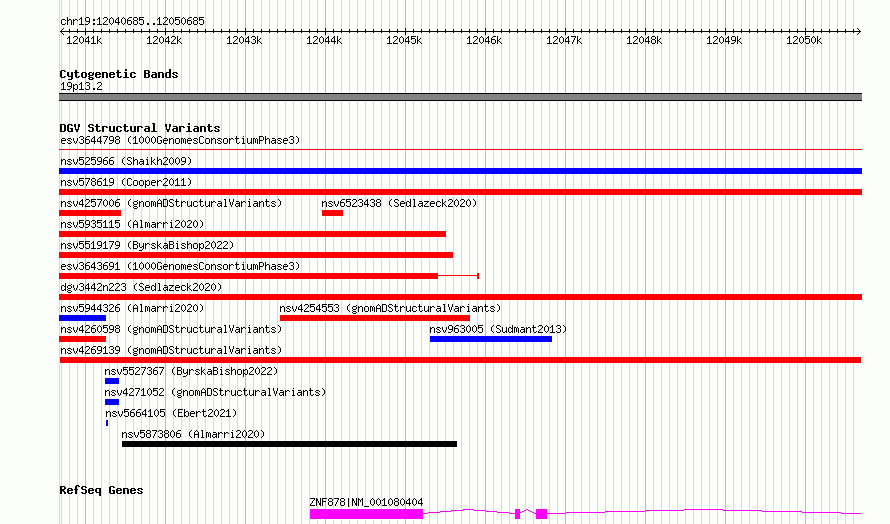Click the small blue nsv5527367 variant bar
Image resolution: width=890 pixels, height=524 pixels.
(x=112, y=381)
